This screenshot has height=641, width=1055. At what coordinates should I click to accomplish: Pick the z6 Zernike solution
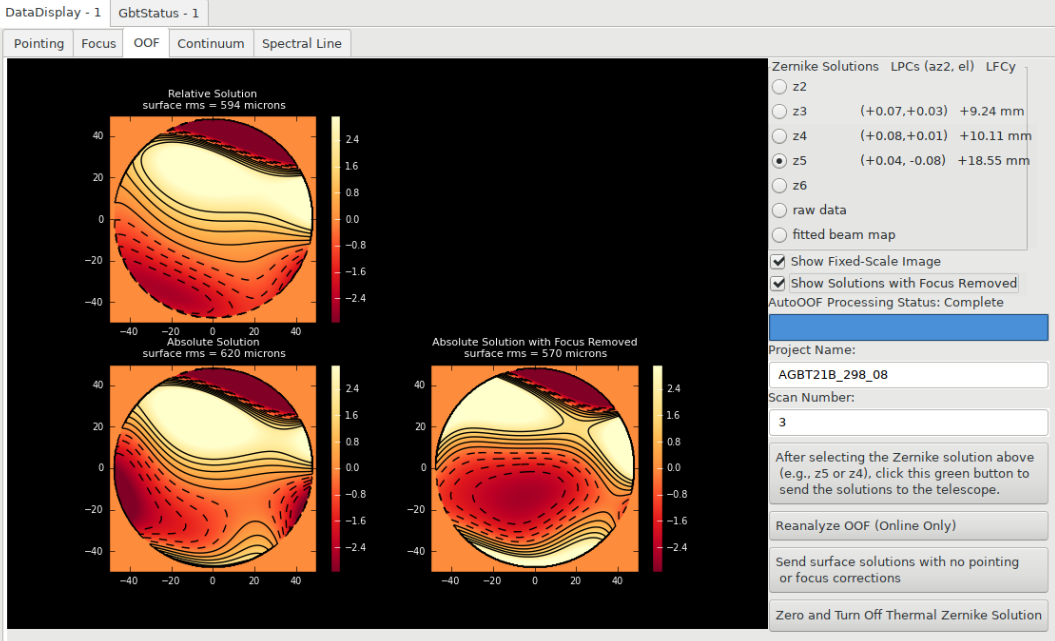(x=779, y=186)
